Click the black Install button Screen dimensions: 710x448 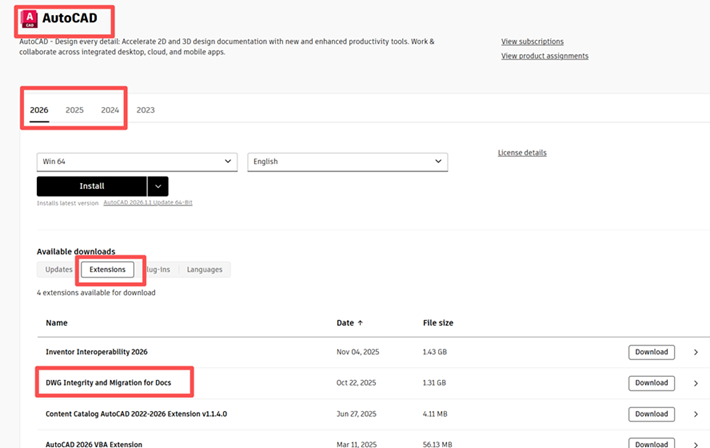(91, 186)
